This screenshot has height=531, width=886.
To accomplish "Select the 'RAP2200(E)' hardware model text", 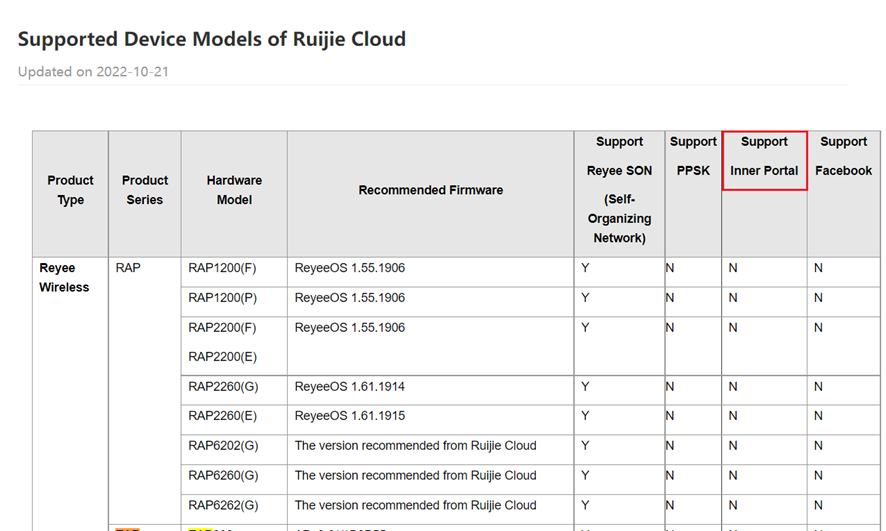I will 222,357.
